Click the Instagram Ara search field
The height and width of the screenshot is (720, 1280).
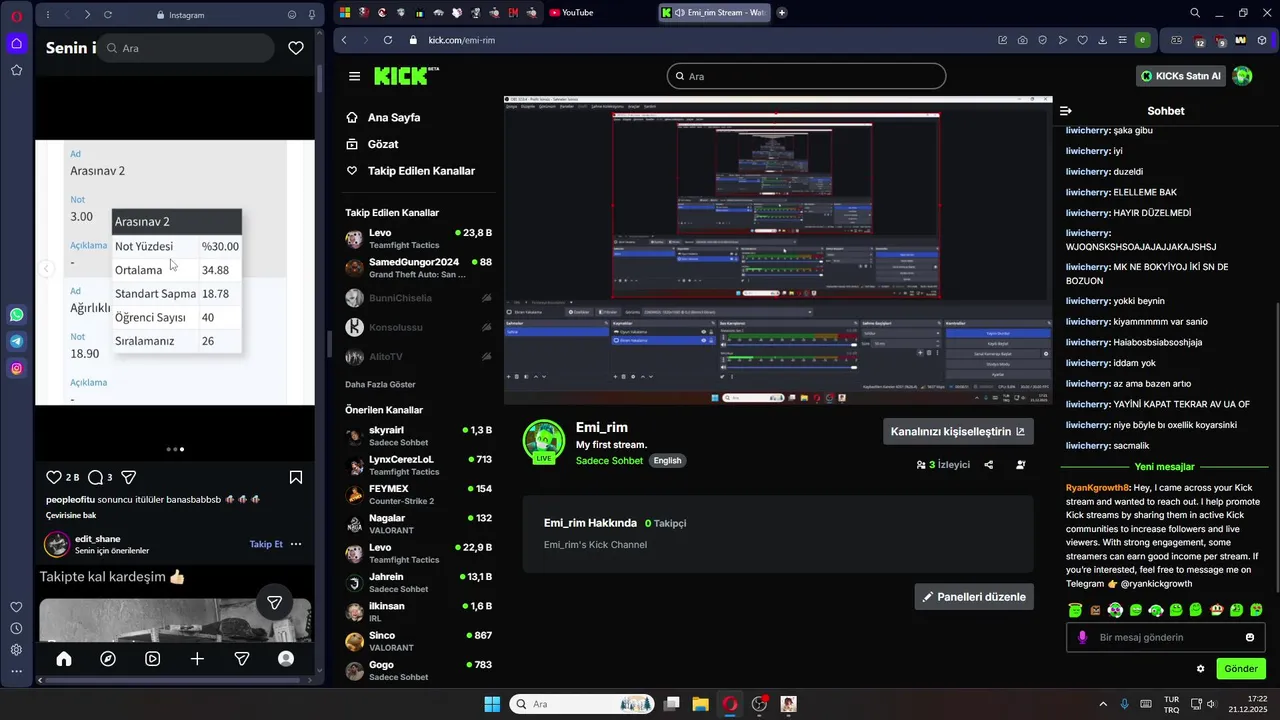point(186,48)
